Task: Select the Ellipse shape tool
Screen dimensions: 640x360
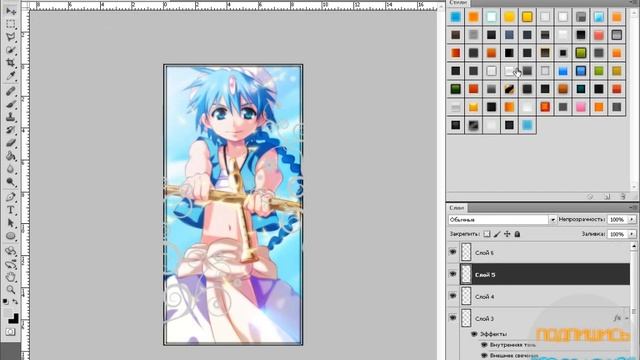Action: (x=11, y=236)
